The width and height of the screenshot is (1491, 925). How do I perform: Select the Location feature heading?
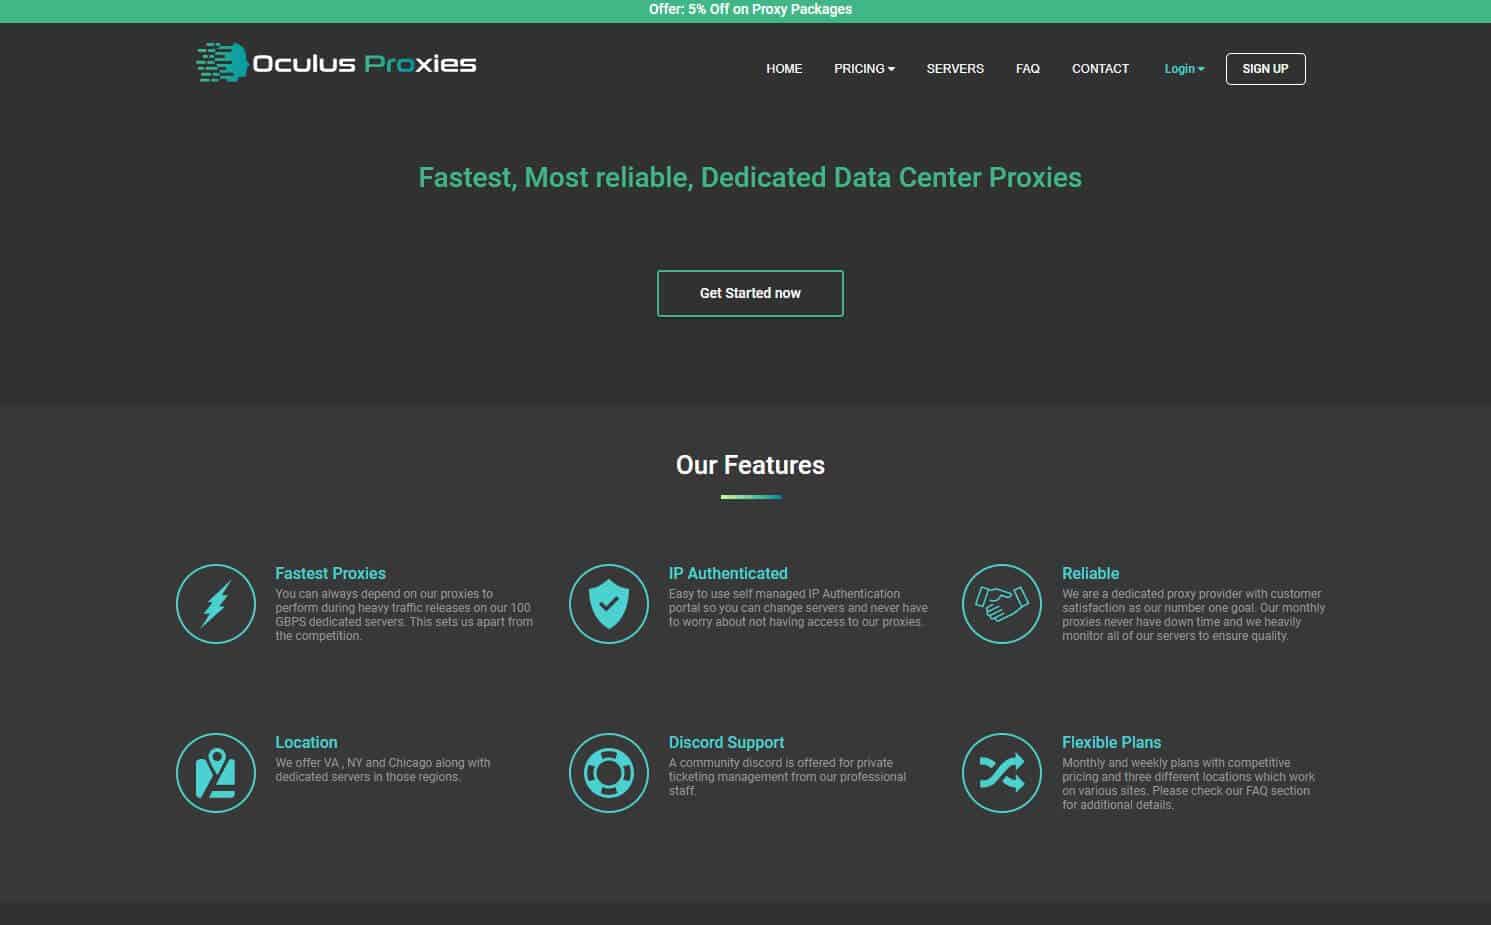coord(306,743)
